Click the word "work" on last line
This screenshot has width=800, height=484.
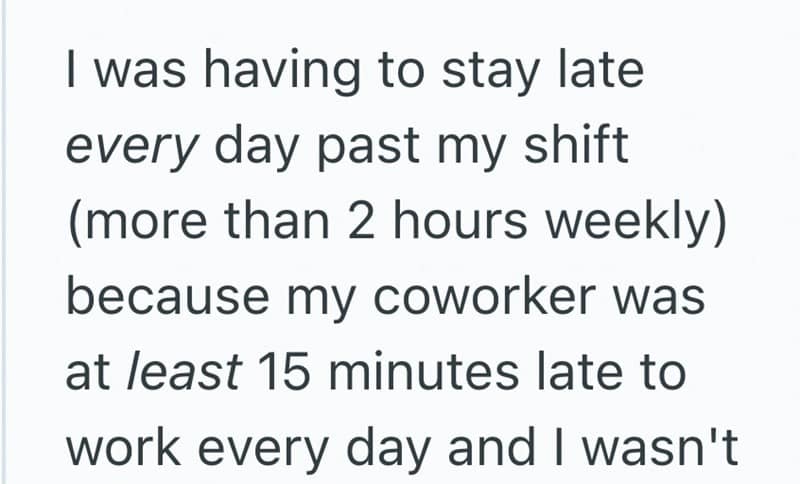pos(127,447)
